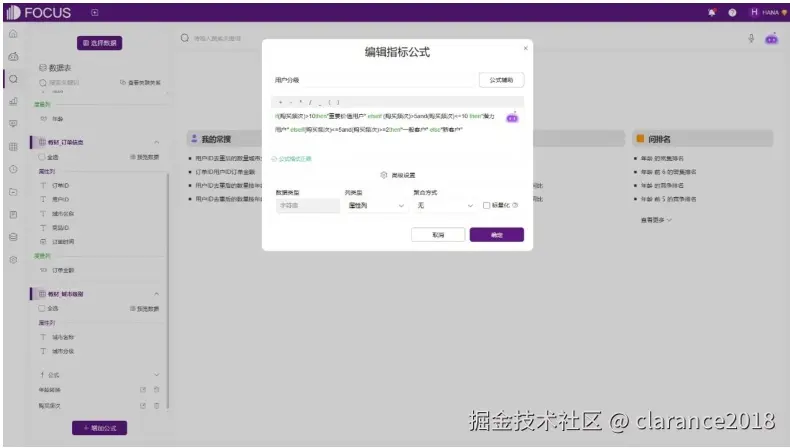The width and height of the screenshot is (790, 448).
Task: Click the 取消 button
Action: pyautogui.click(x=438, y=235)
